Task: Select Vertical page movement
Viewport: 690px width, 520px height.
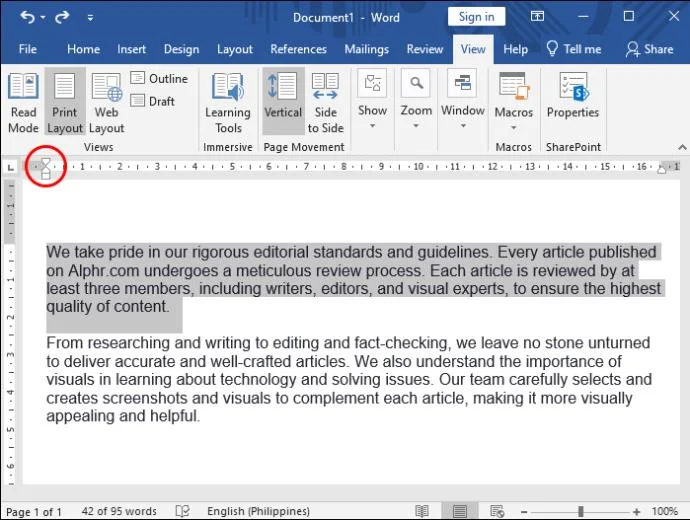Action: pos(283,101)
